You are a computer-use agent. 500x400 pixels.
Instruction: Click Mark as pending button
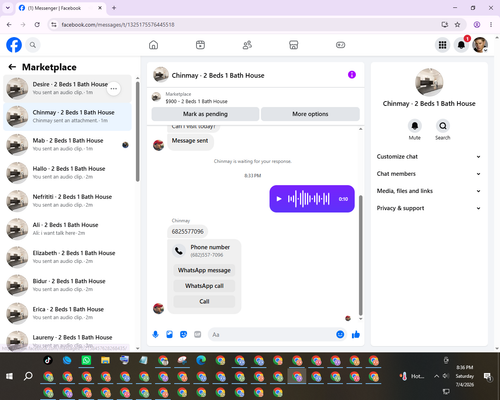205,114
